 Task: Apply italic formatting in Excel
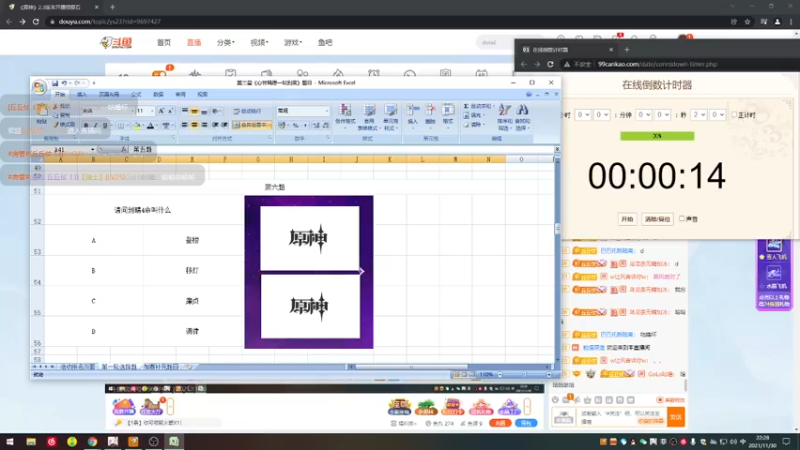pos(95,125)
